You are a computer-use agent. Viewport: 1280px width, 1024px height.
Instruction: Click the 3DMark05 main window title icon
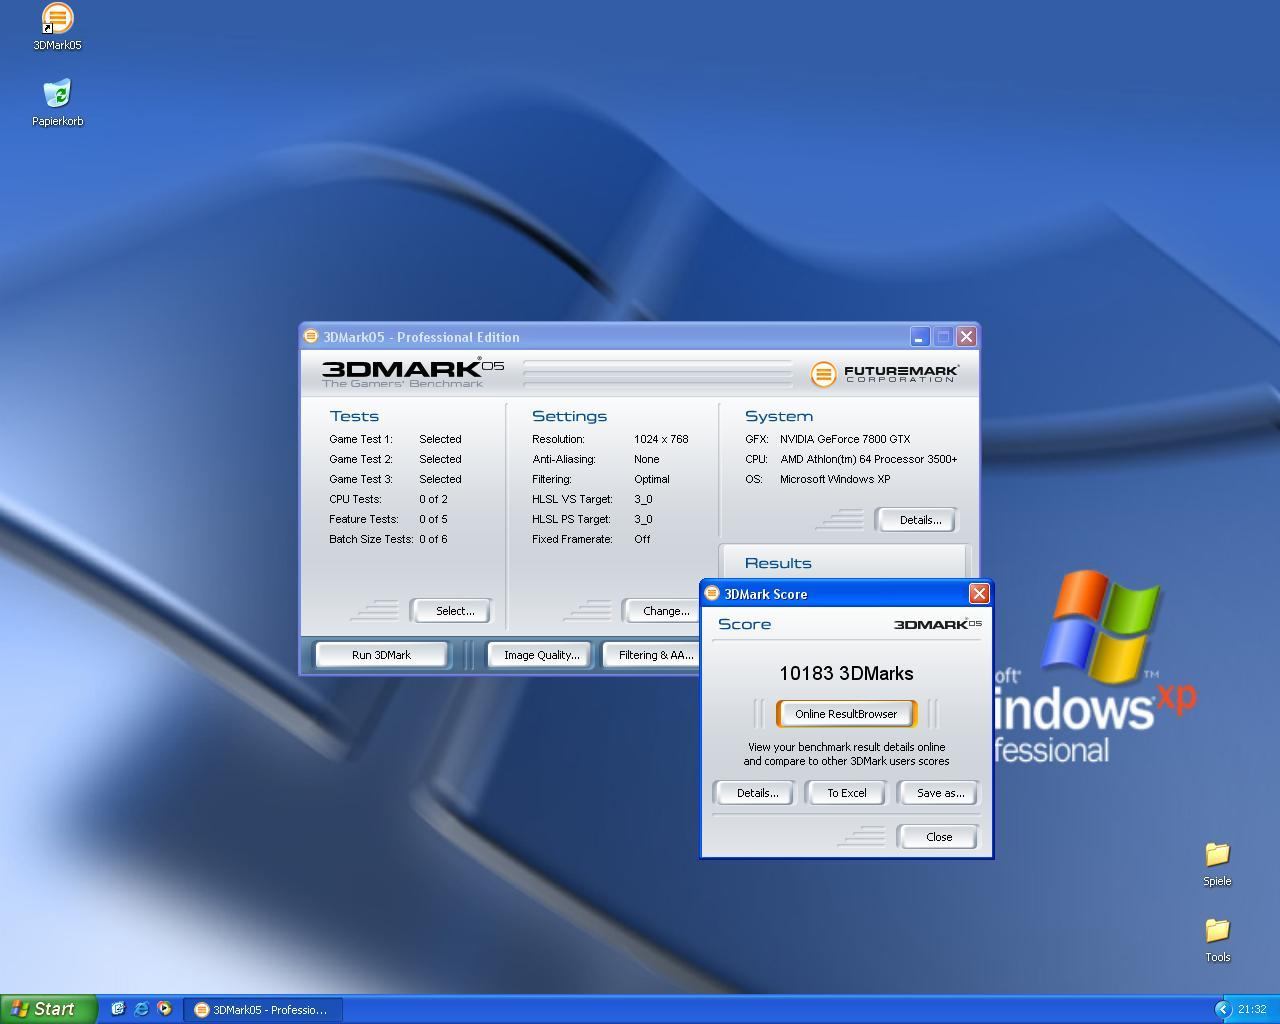(x=311, y=336)
